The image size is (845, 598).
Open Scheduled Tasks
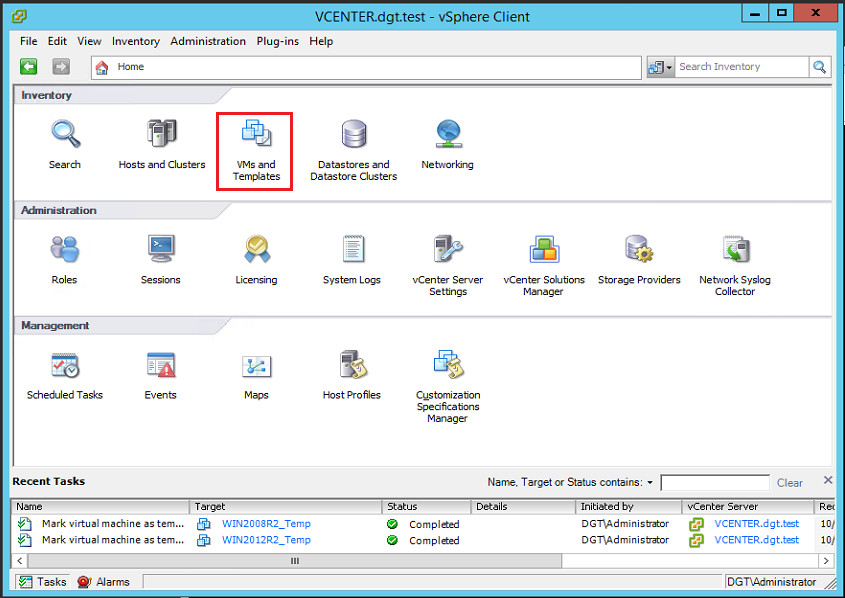[x=65, y=365]
